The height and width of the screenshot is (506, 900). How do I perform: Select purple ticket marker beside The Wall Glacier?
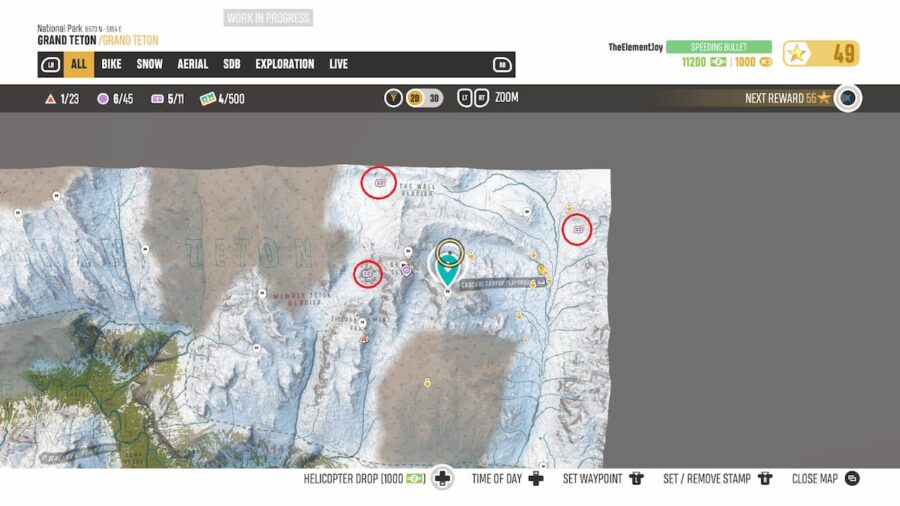(379, 183)
